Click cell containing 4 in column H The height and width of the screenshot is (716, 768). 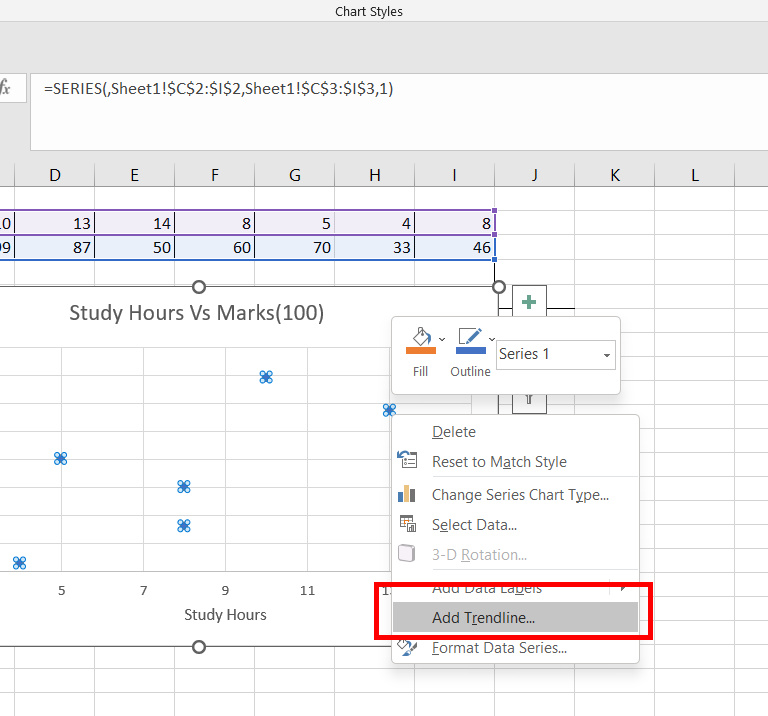(x=375, y=223)
